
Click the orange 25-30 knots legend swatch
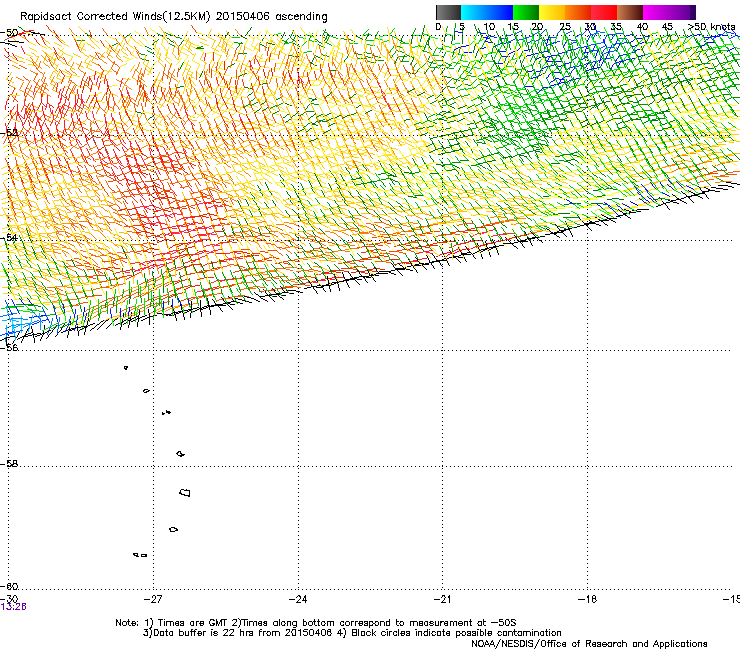578,12
